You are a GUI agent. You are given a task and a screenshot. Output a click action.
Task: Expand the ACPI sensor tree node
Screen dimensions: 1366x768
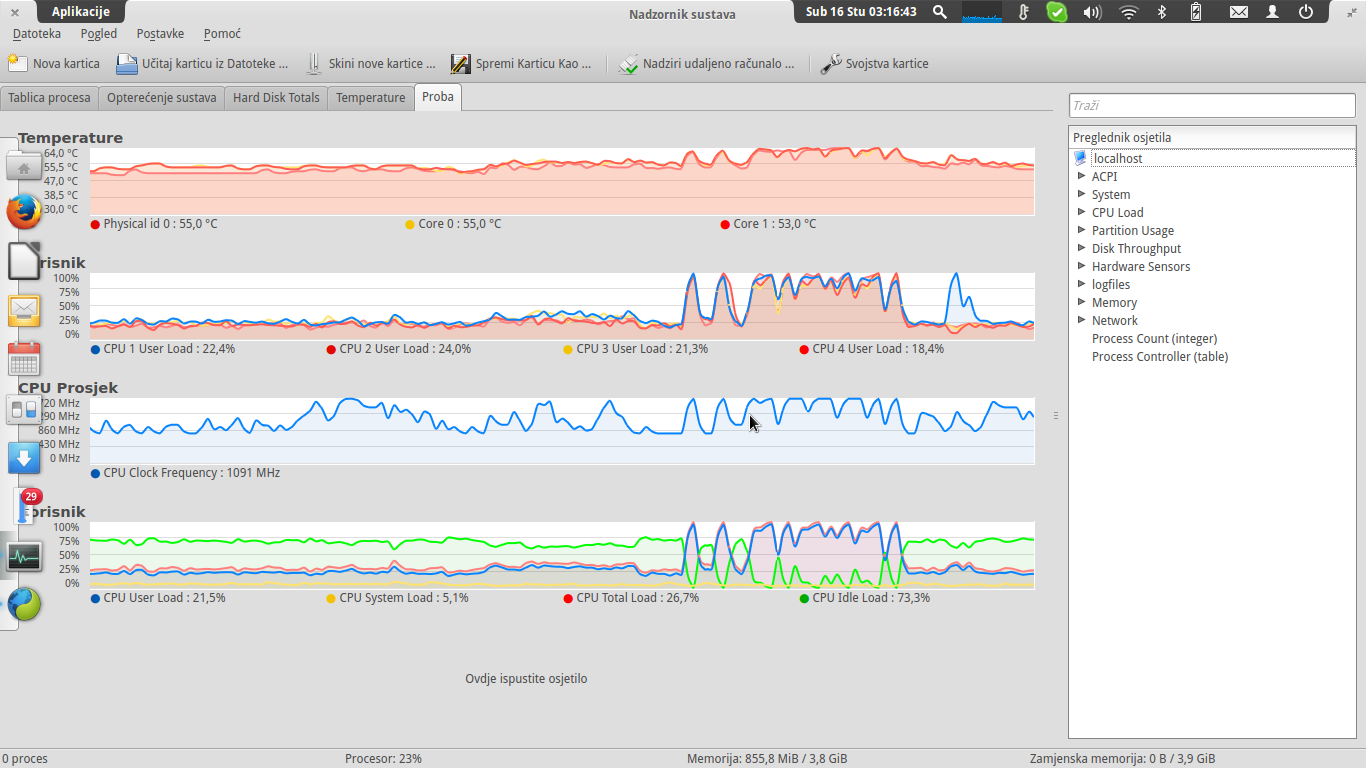tap(1081, 176)
